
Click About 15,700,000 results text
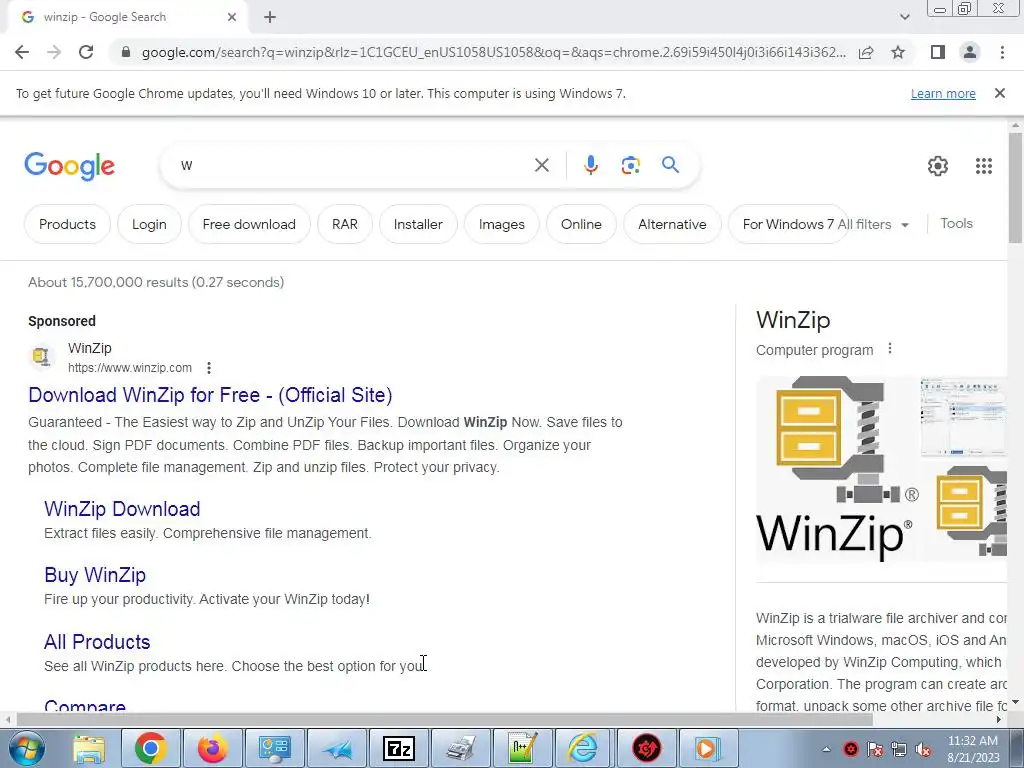pyautogui.click(x=156, y=282)
